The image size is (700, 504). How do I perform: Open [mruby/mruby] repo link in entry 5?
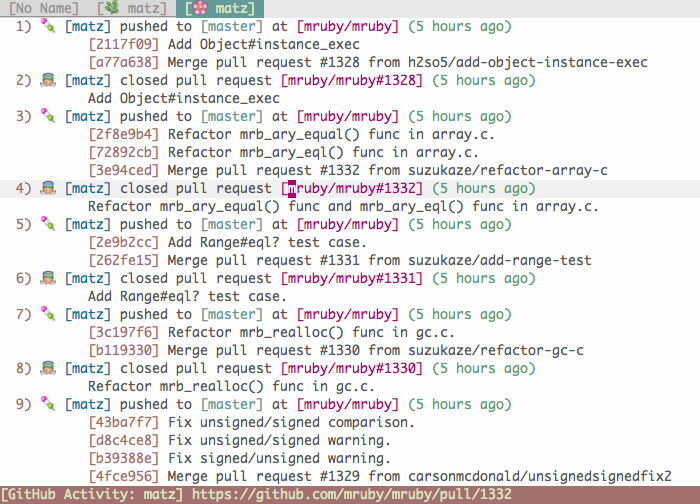pos(348,225)
